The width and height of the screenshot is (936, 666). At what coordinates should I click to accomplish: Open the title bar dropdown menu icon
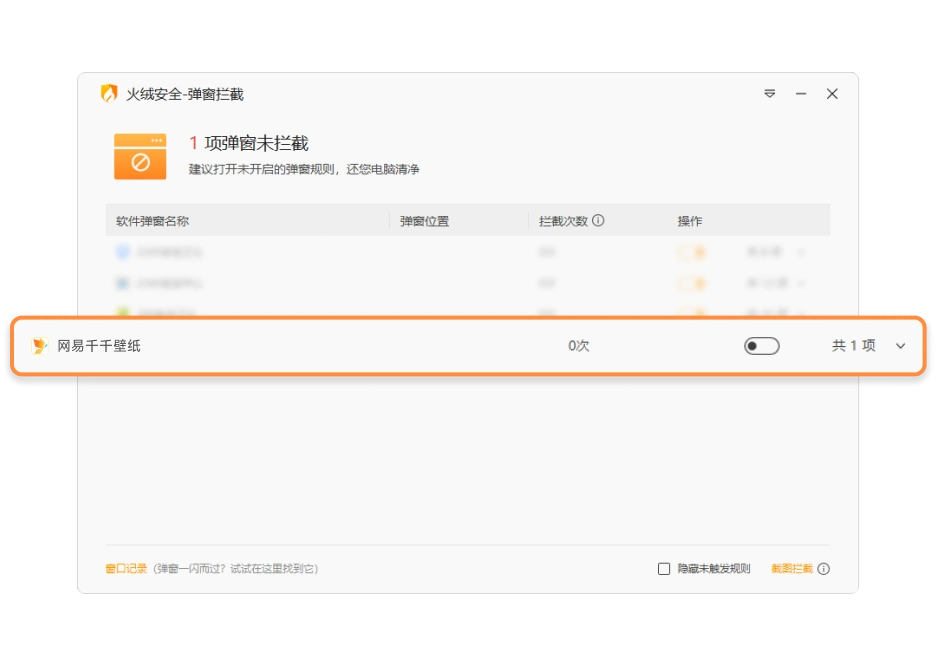[x=769, y=94]
